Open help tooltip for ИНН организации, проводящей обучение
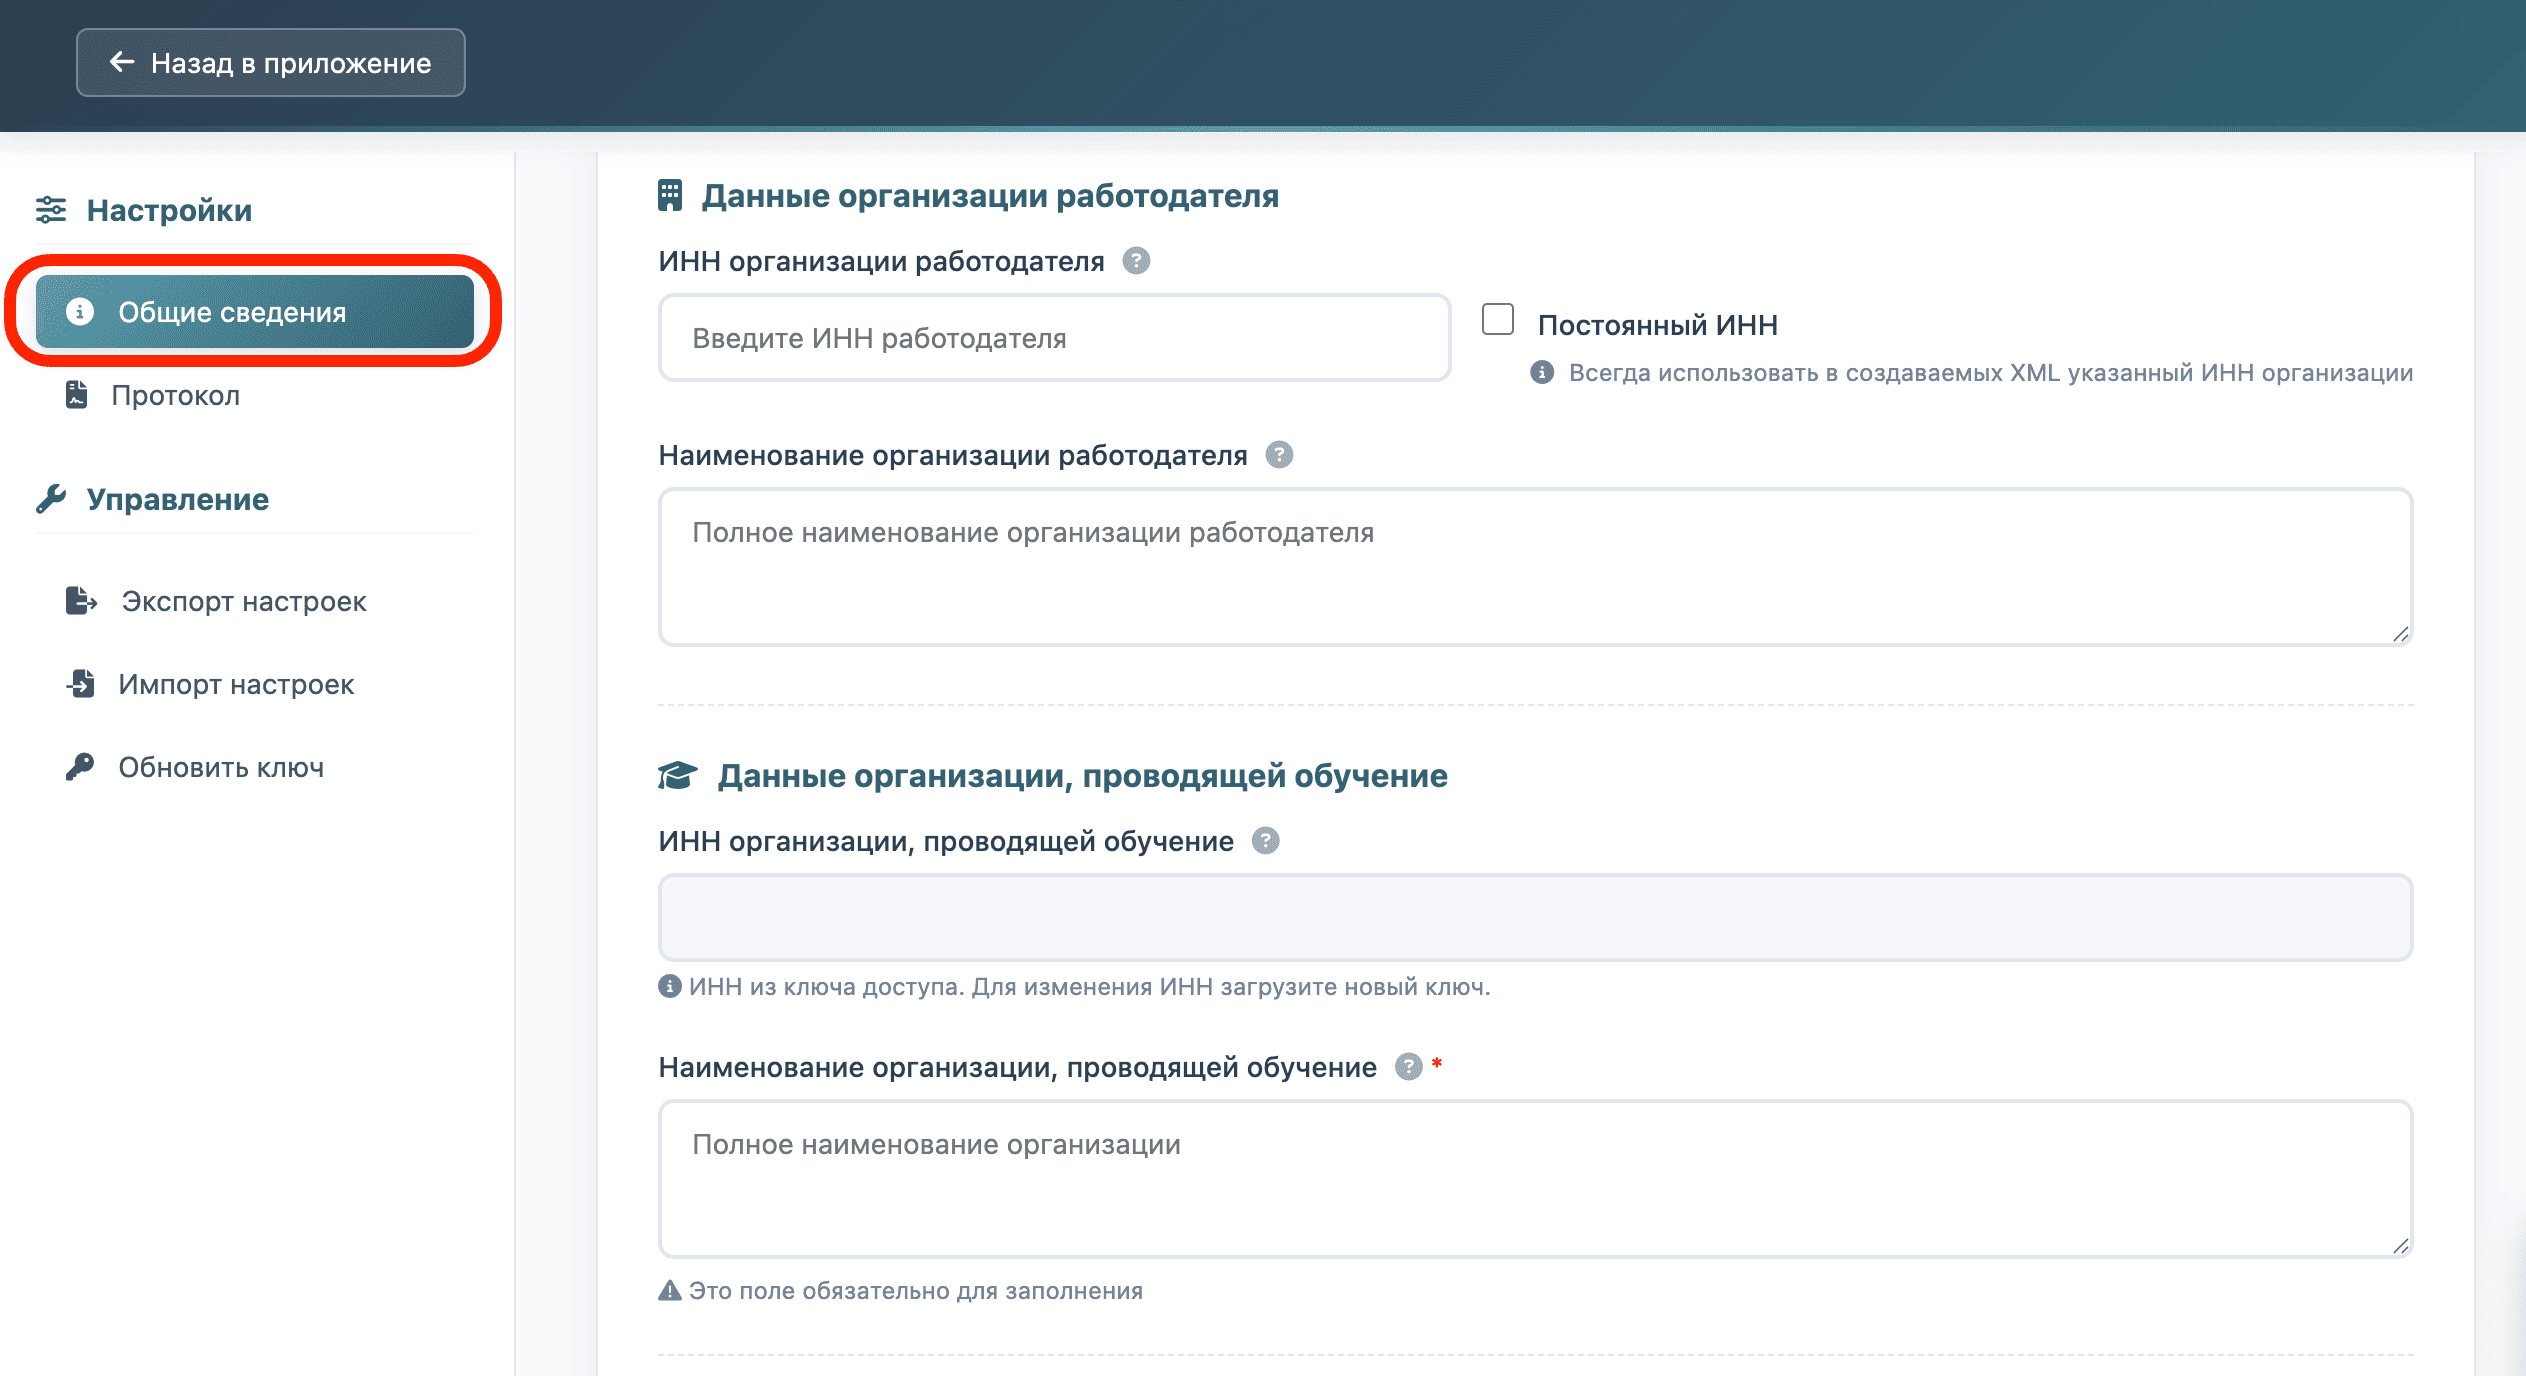Screen dimensions: 2526x1376 pyautogui.click(x=1266, y=841)
